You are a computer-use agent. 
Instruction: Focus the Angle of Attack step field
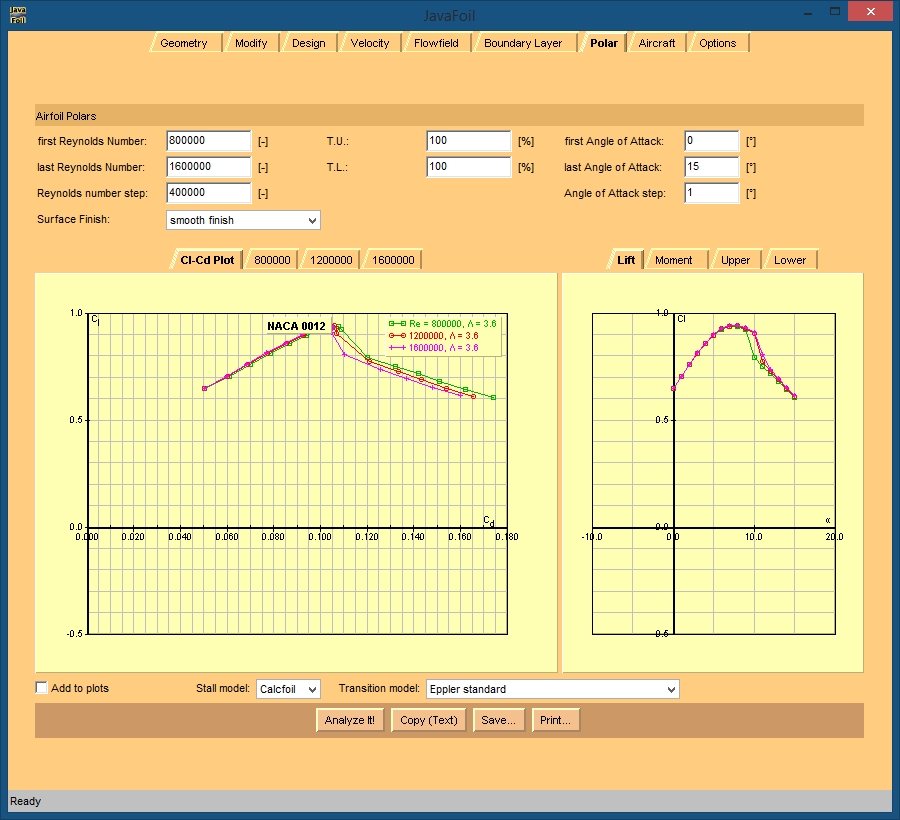[712, 193]
